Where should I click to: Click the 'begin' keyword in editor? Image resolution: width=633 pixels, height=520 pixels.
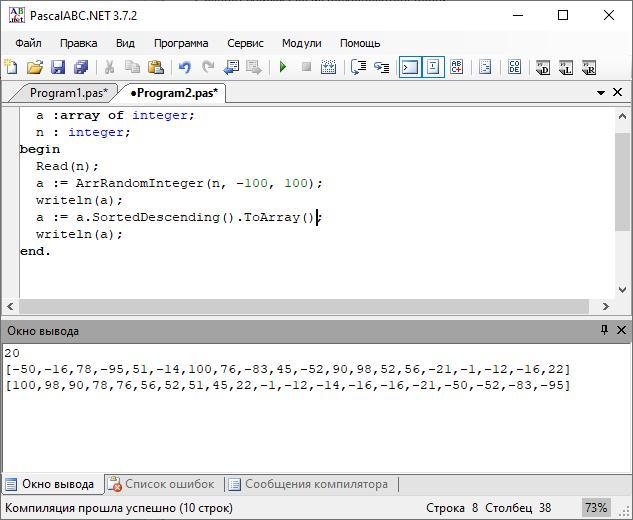tap(40, 149)
